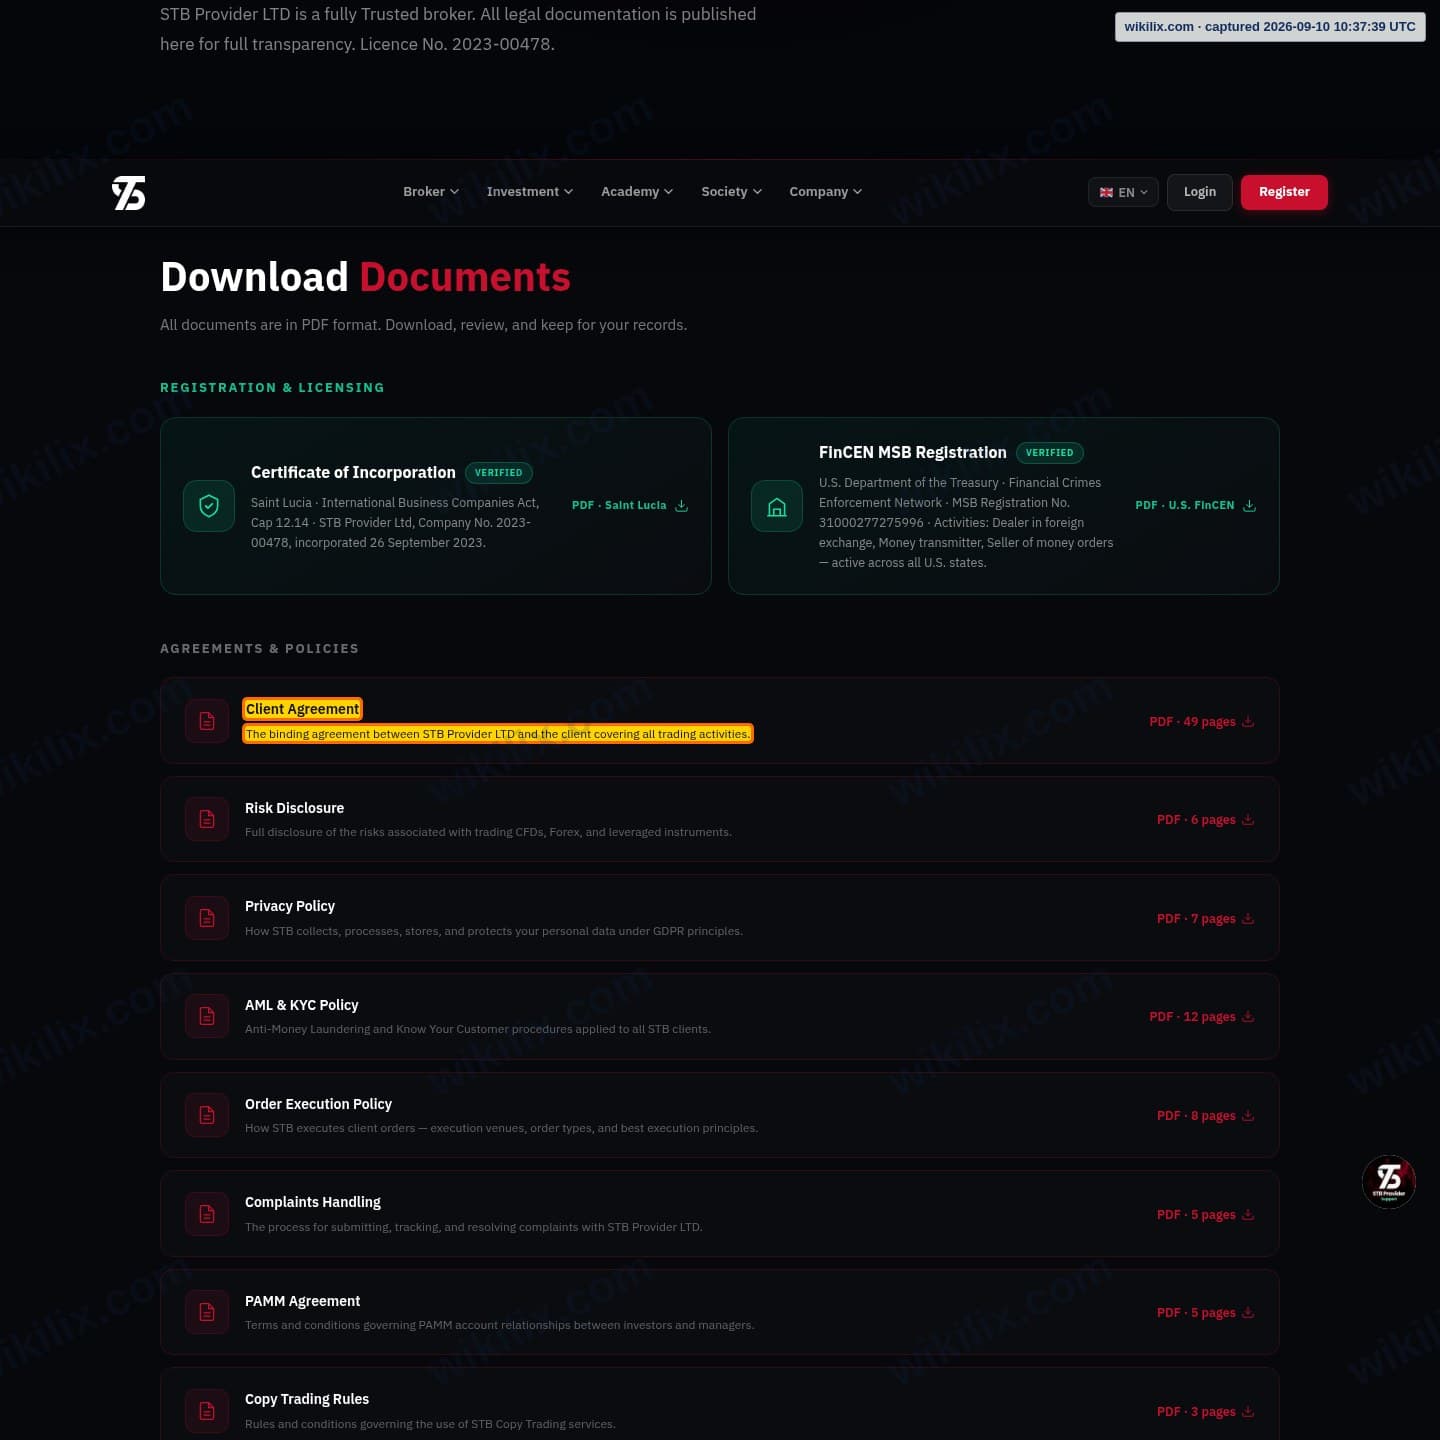The width and height of the screenshot is (1440, 1440).
Task: Click the building icon on FinCEN MSB Registration
Action: pos(777,506)
